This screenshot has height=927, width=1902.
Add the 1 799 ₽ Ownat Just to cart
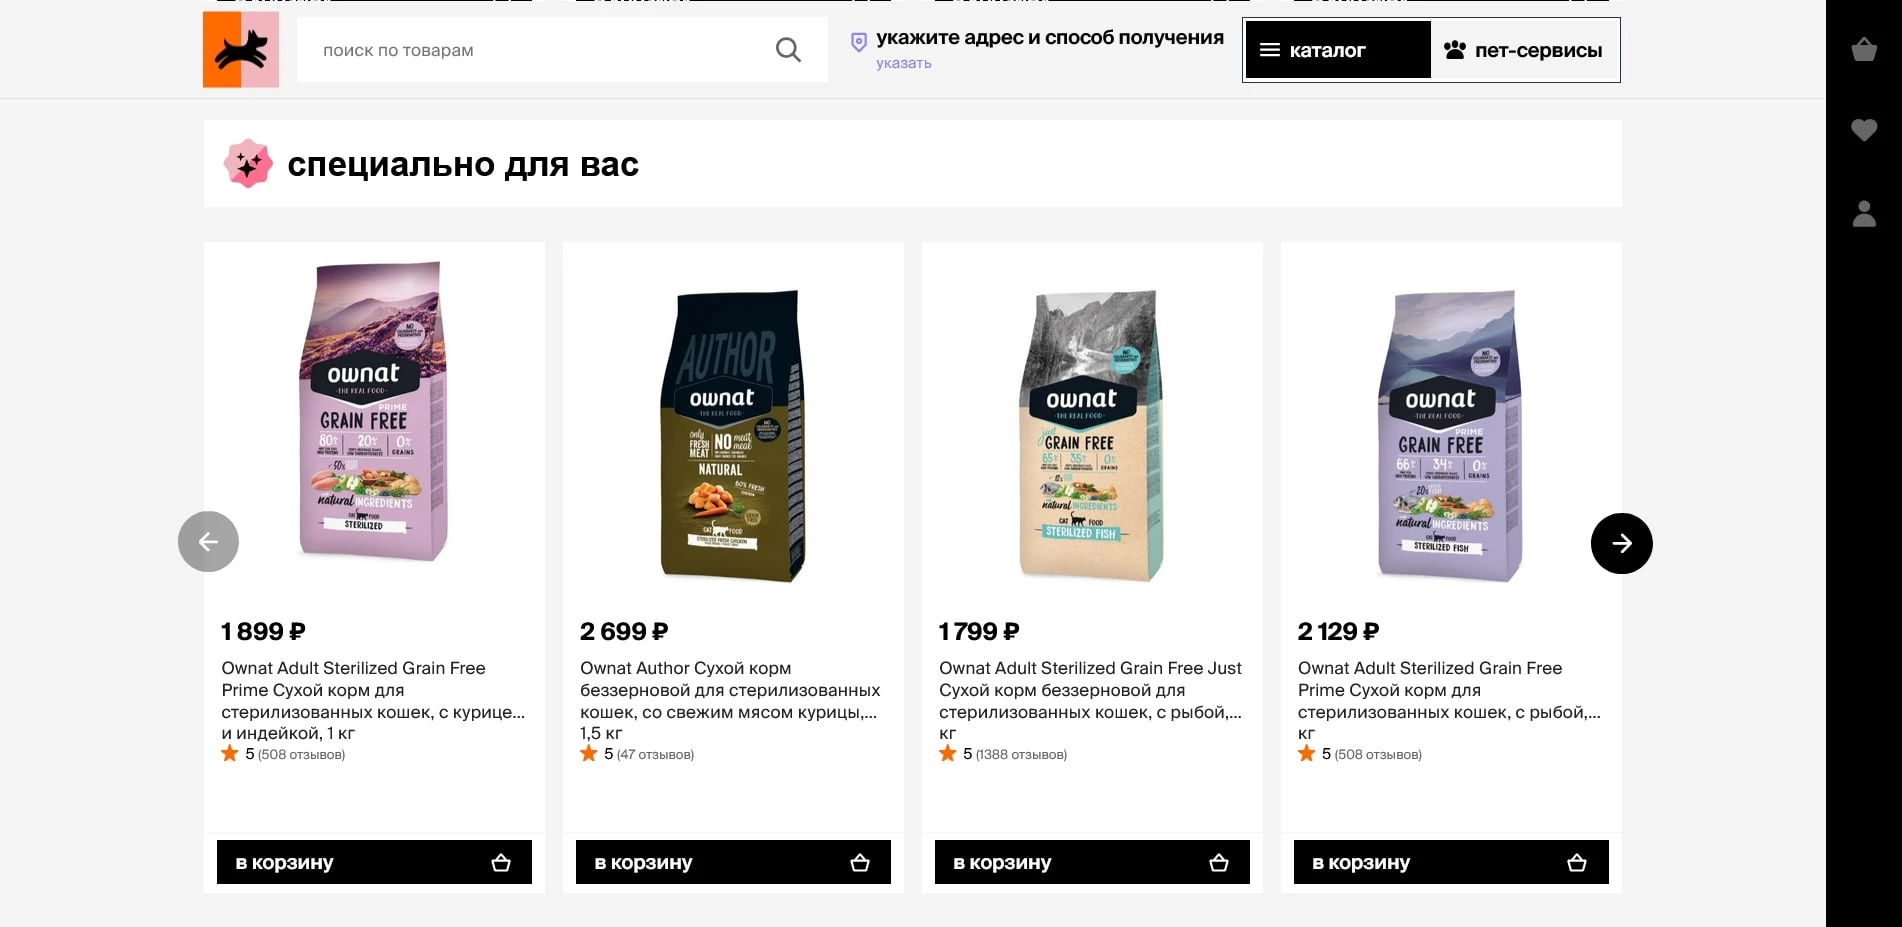point(1092,862)
